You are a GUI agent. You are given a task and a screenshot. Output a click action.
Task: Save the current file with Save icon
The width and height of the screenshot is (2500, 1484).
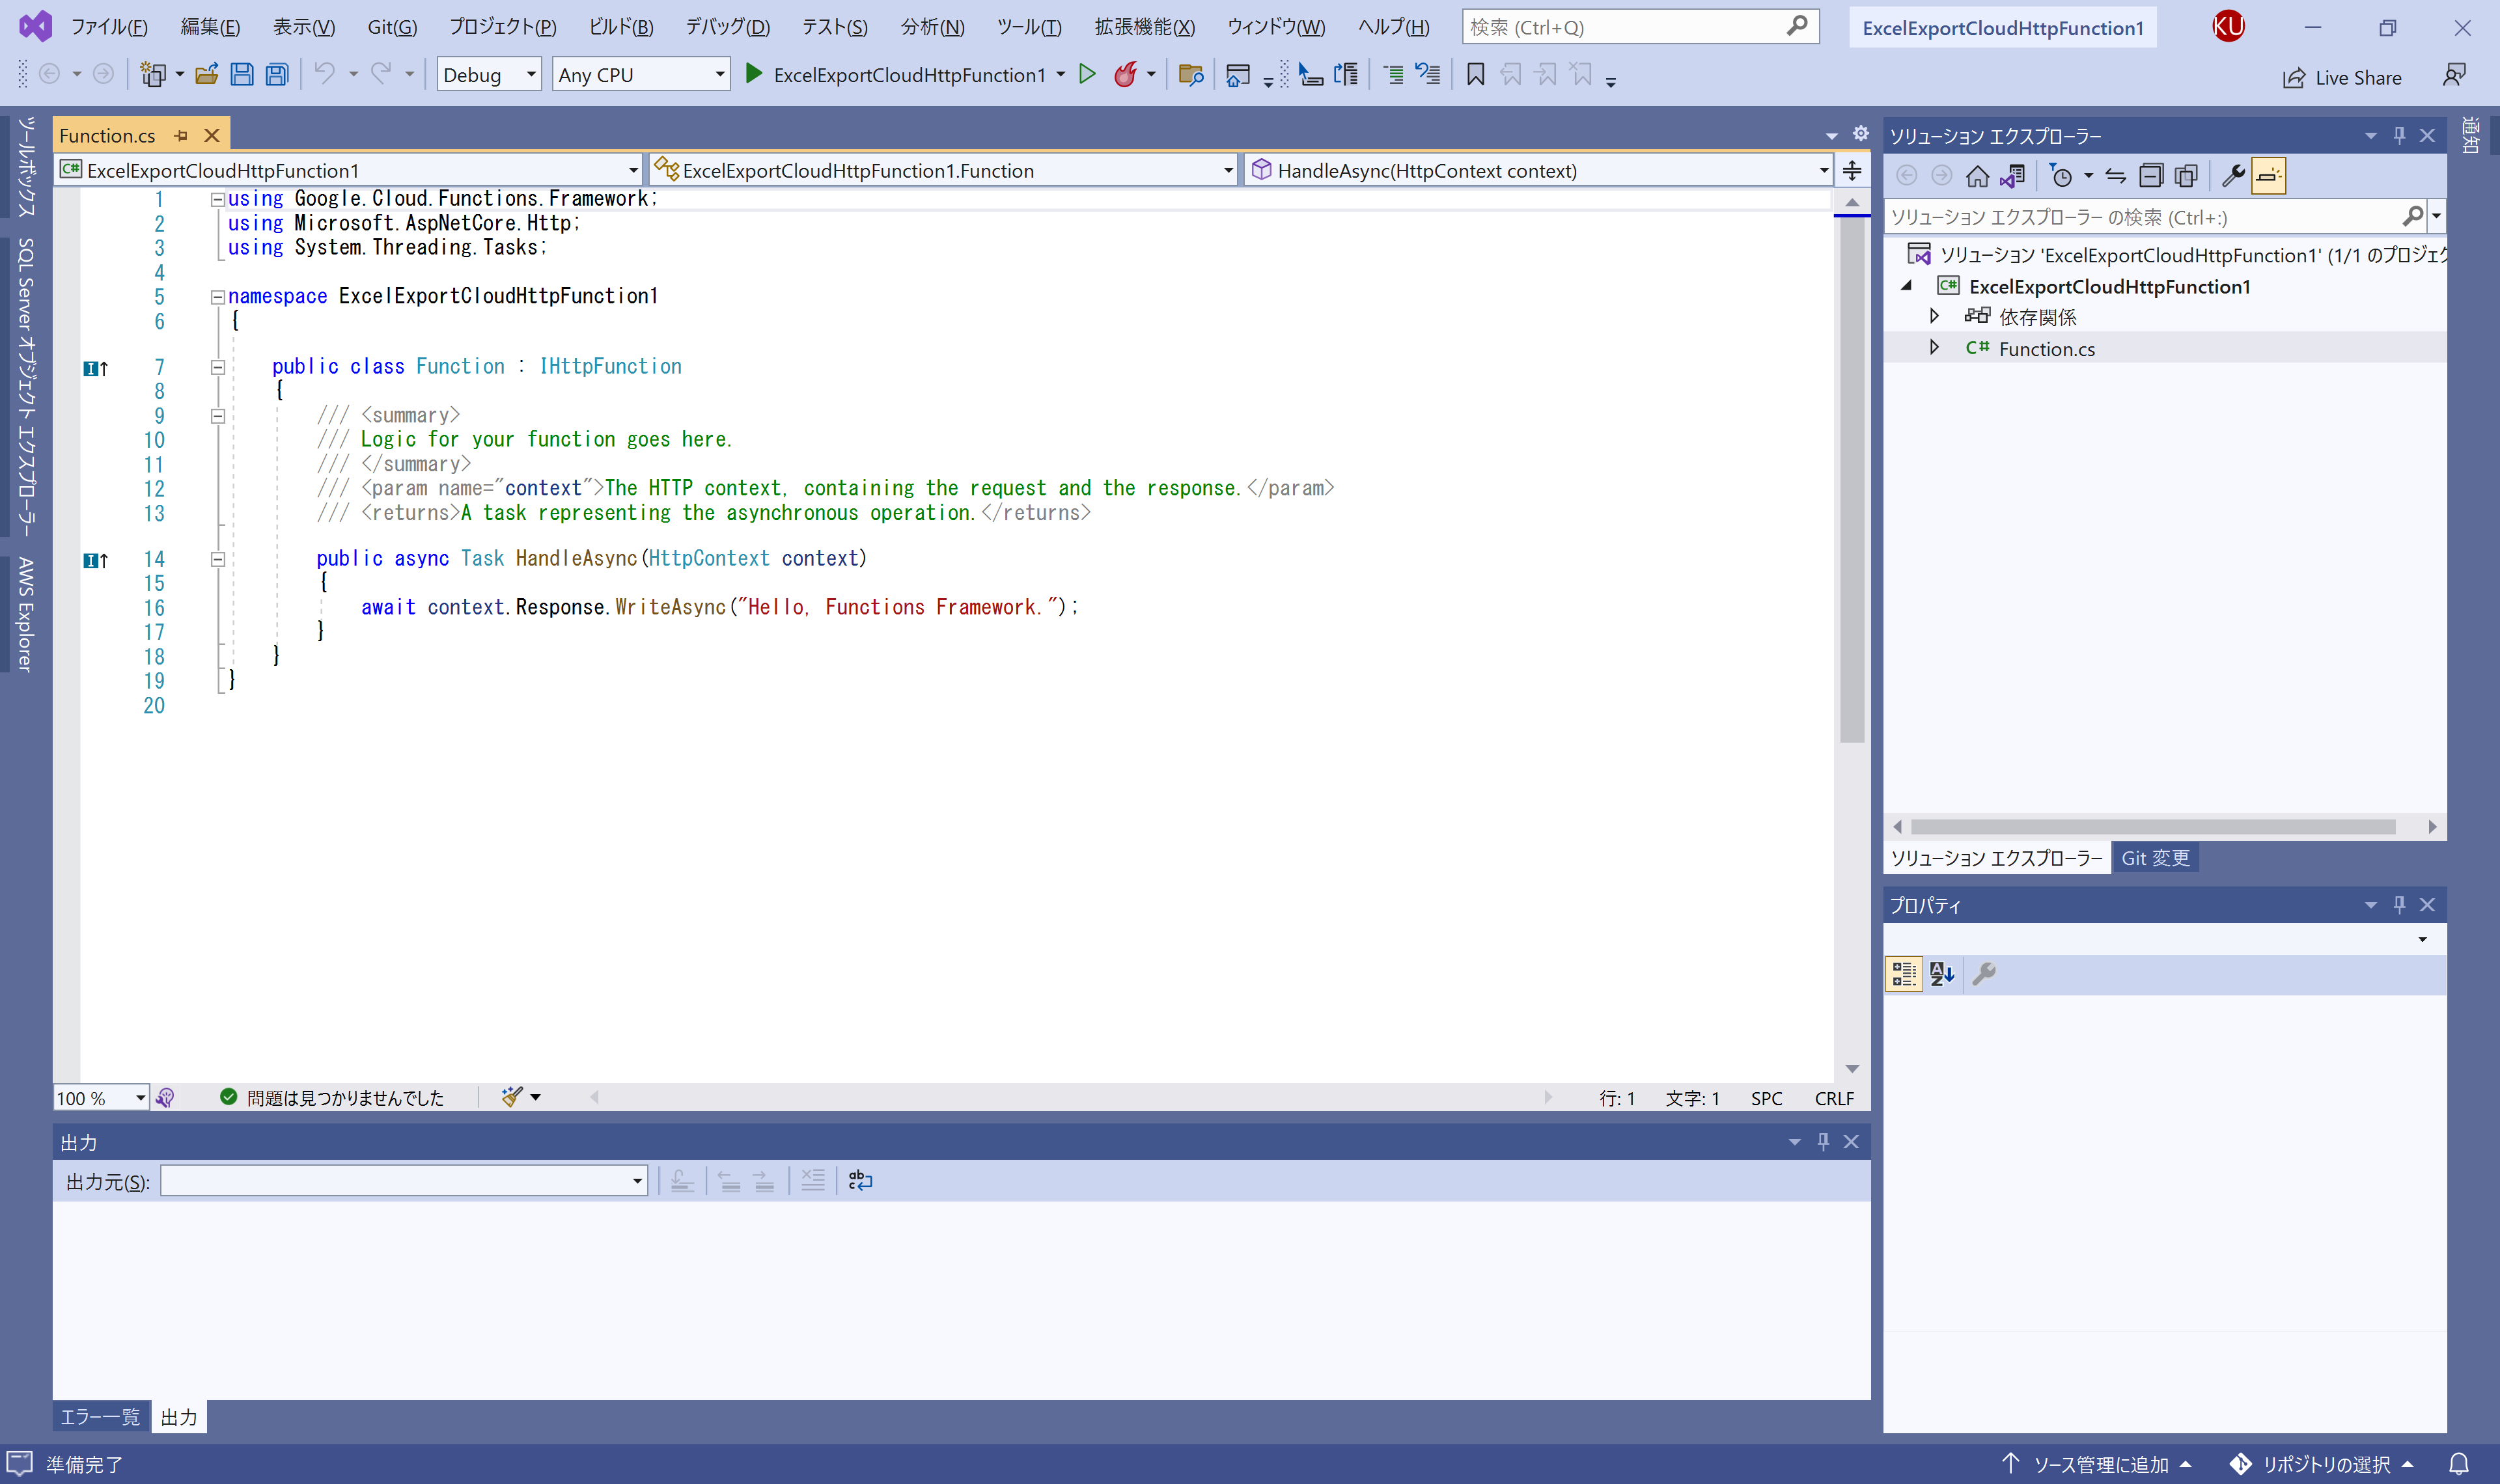pyautogui.click(x=242, y=75)
